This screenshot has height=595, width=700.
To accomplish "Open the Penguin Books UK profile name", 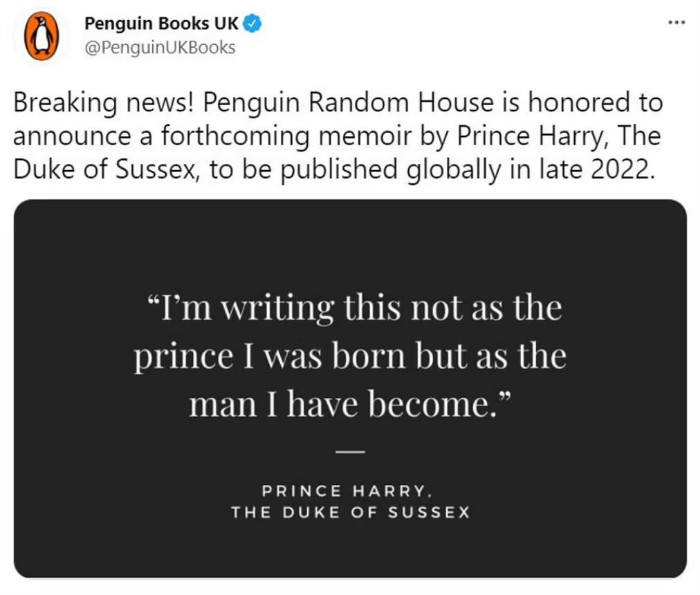I will 161,23.
